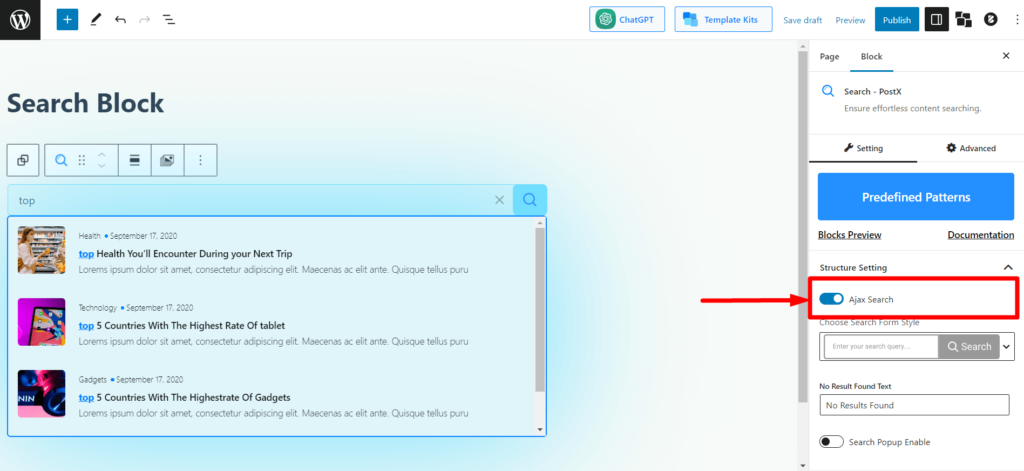
Task: Open the Advanced tab with gear icon
Action: click(x=970, y=148)
